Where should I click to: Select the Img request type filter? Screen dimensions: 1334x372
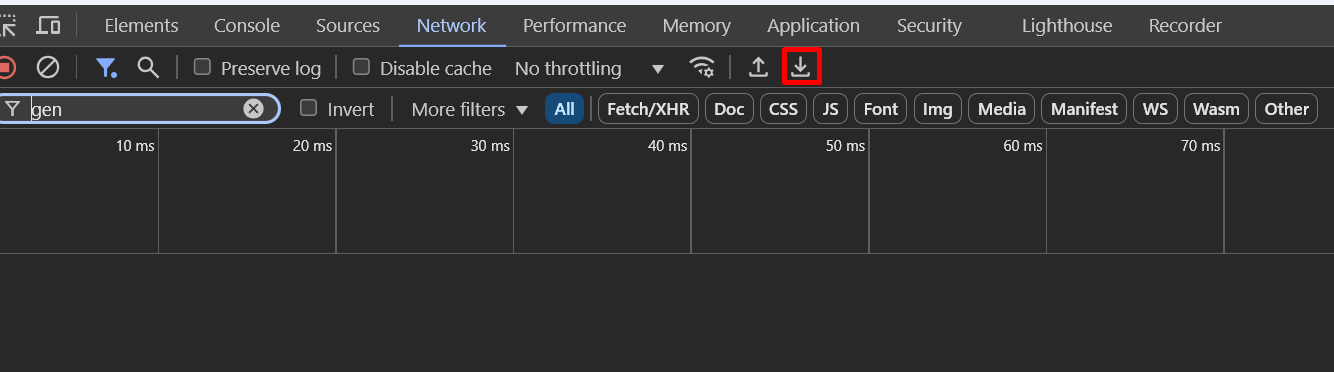point(937,109)
